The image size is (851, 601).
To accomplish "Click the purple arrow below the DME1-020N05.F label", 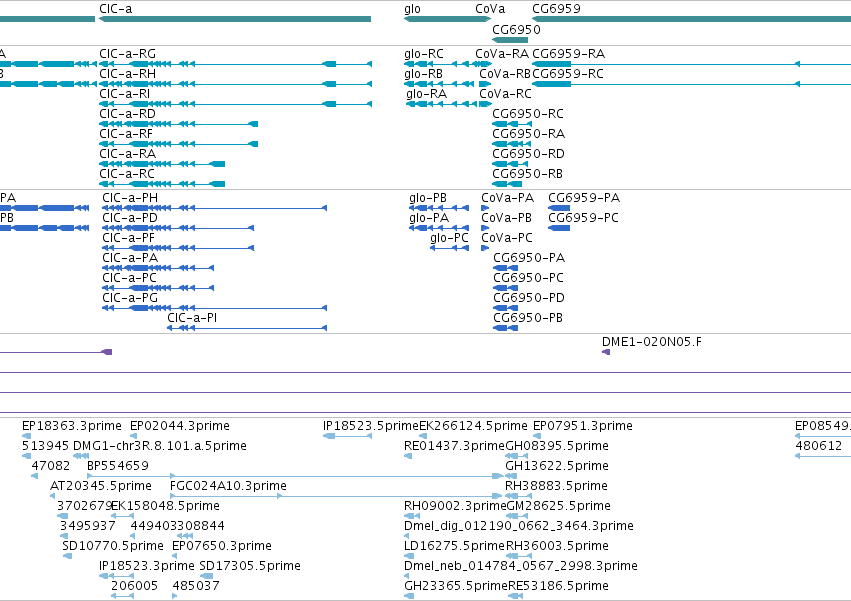I will [x=606, y=352].
